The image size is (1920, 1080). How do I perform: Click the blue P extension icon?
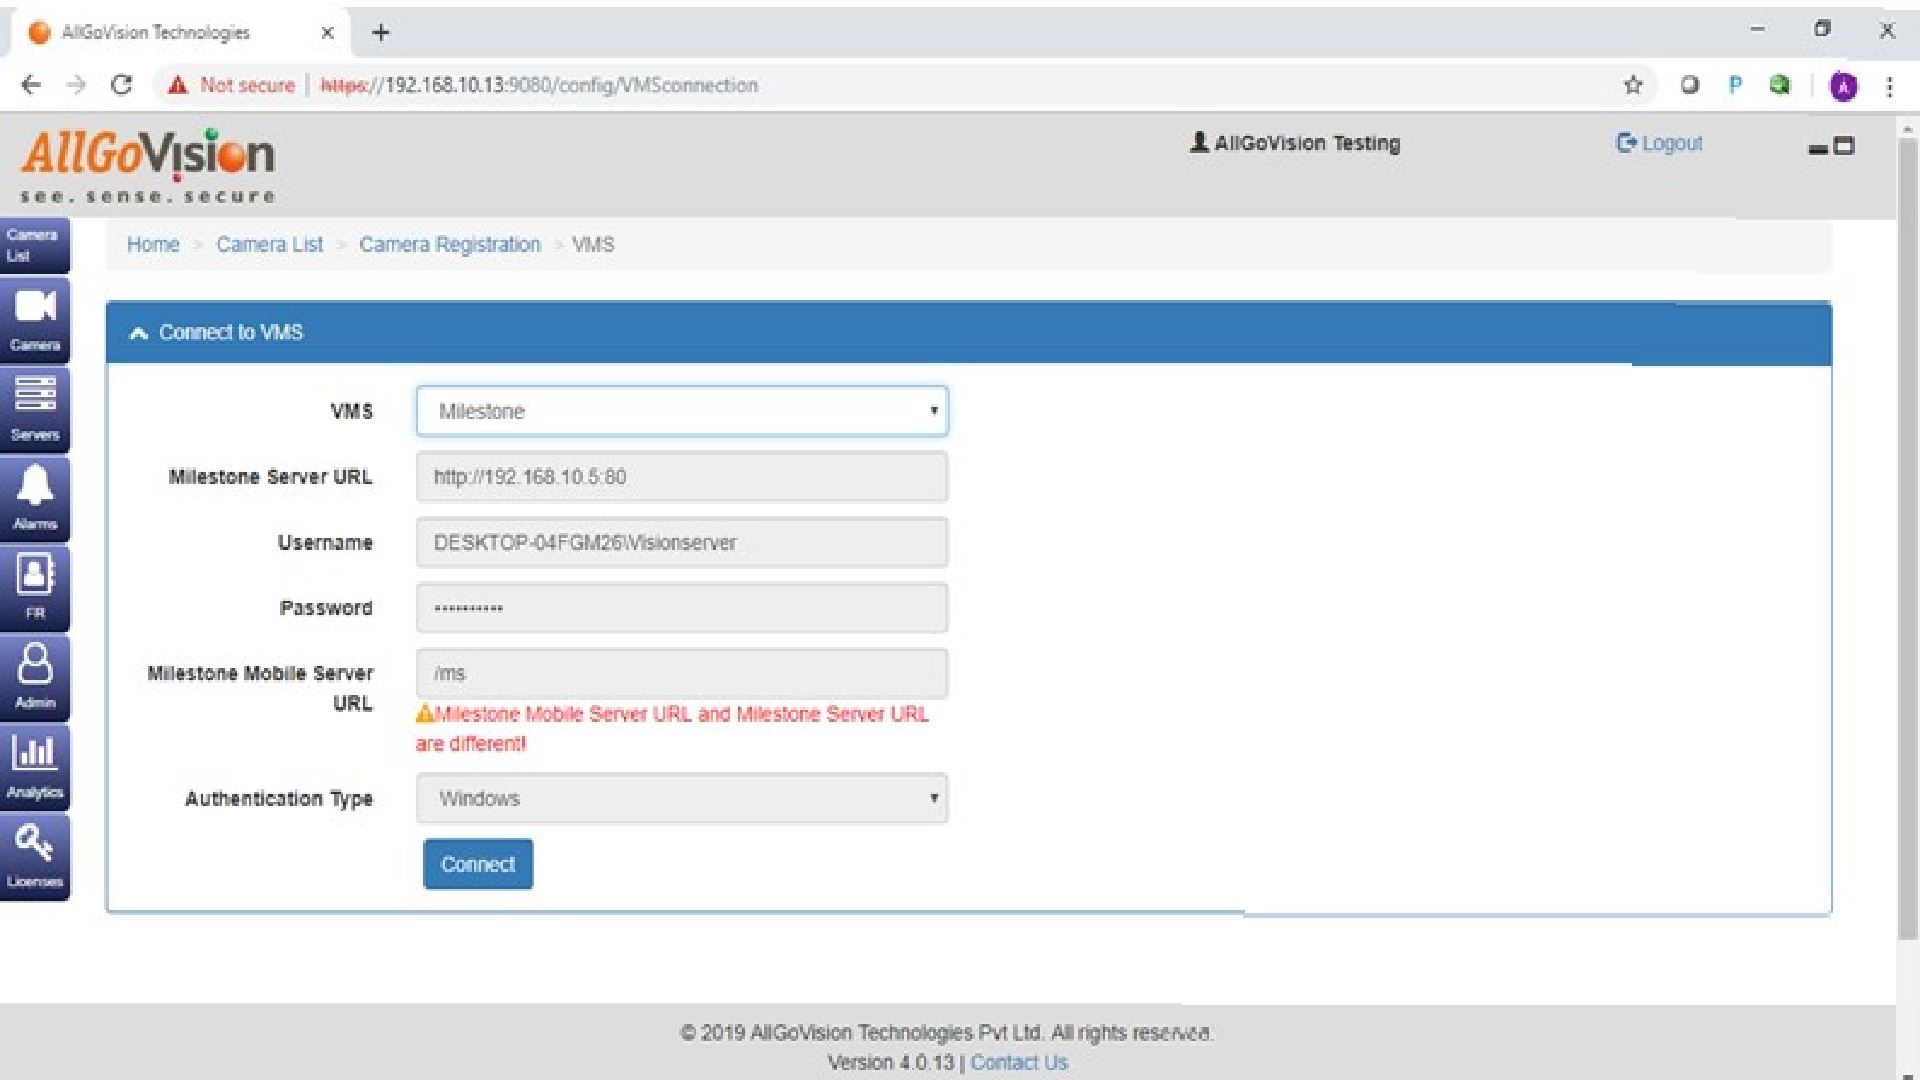[x=1735, y=85]
